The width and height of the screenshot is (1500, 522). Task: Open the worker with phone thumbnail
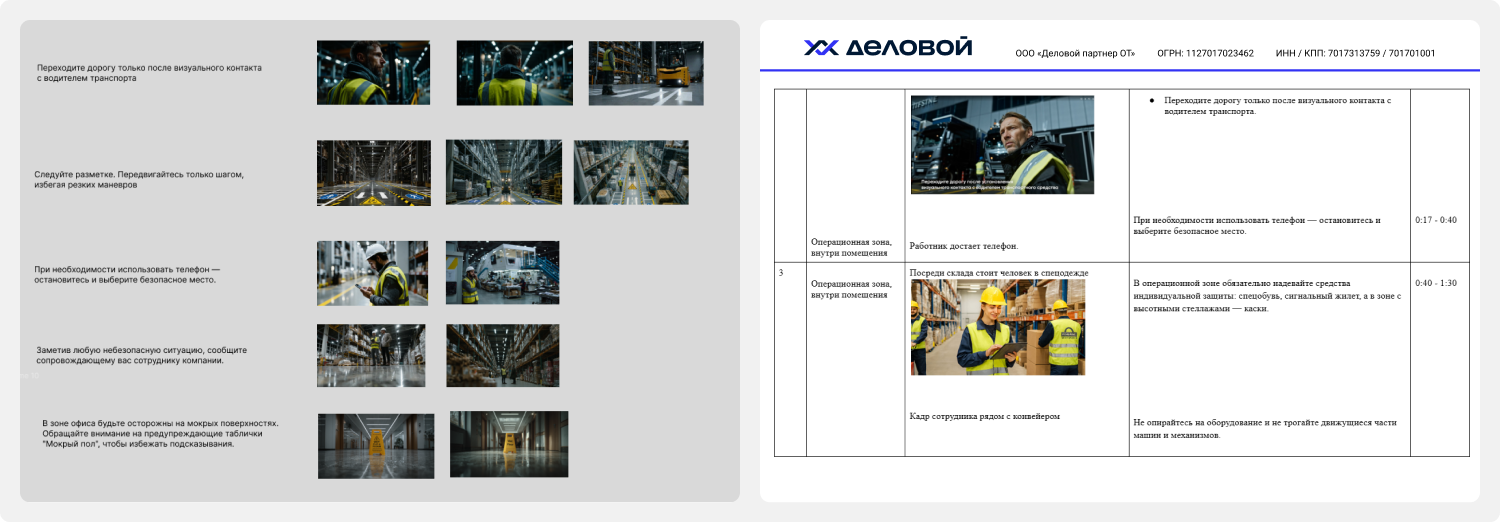click(372, 273)
